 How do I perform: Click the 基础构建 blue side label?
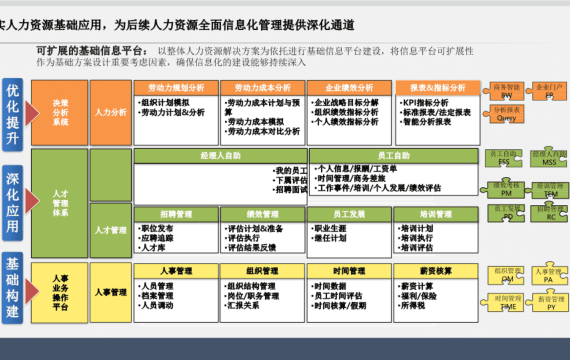pos(12,288)
